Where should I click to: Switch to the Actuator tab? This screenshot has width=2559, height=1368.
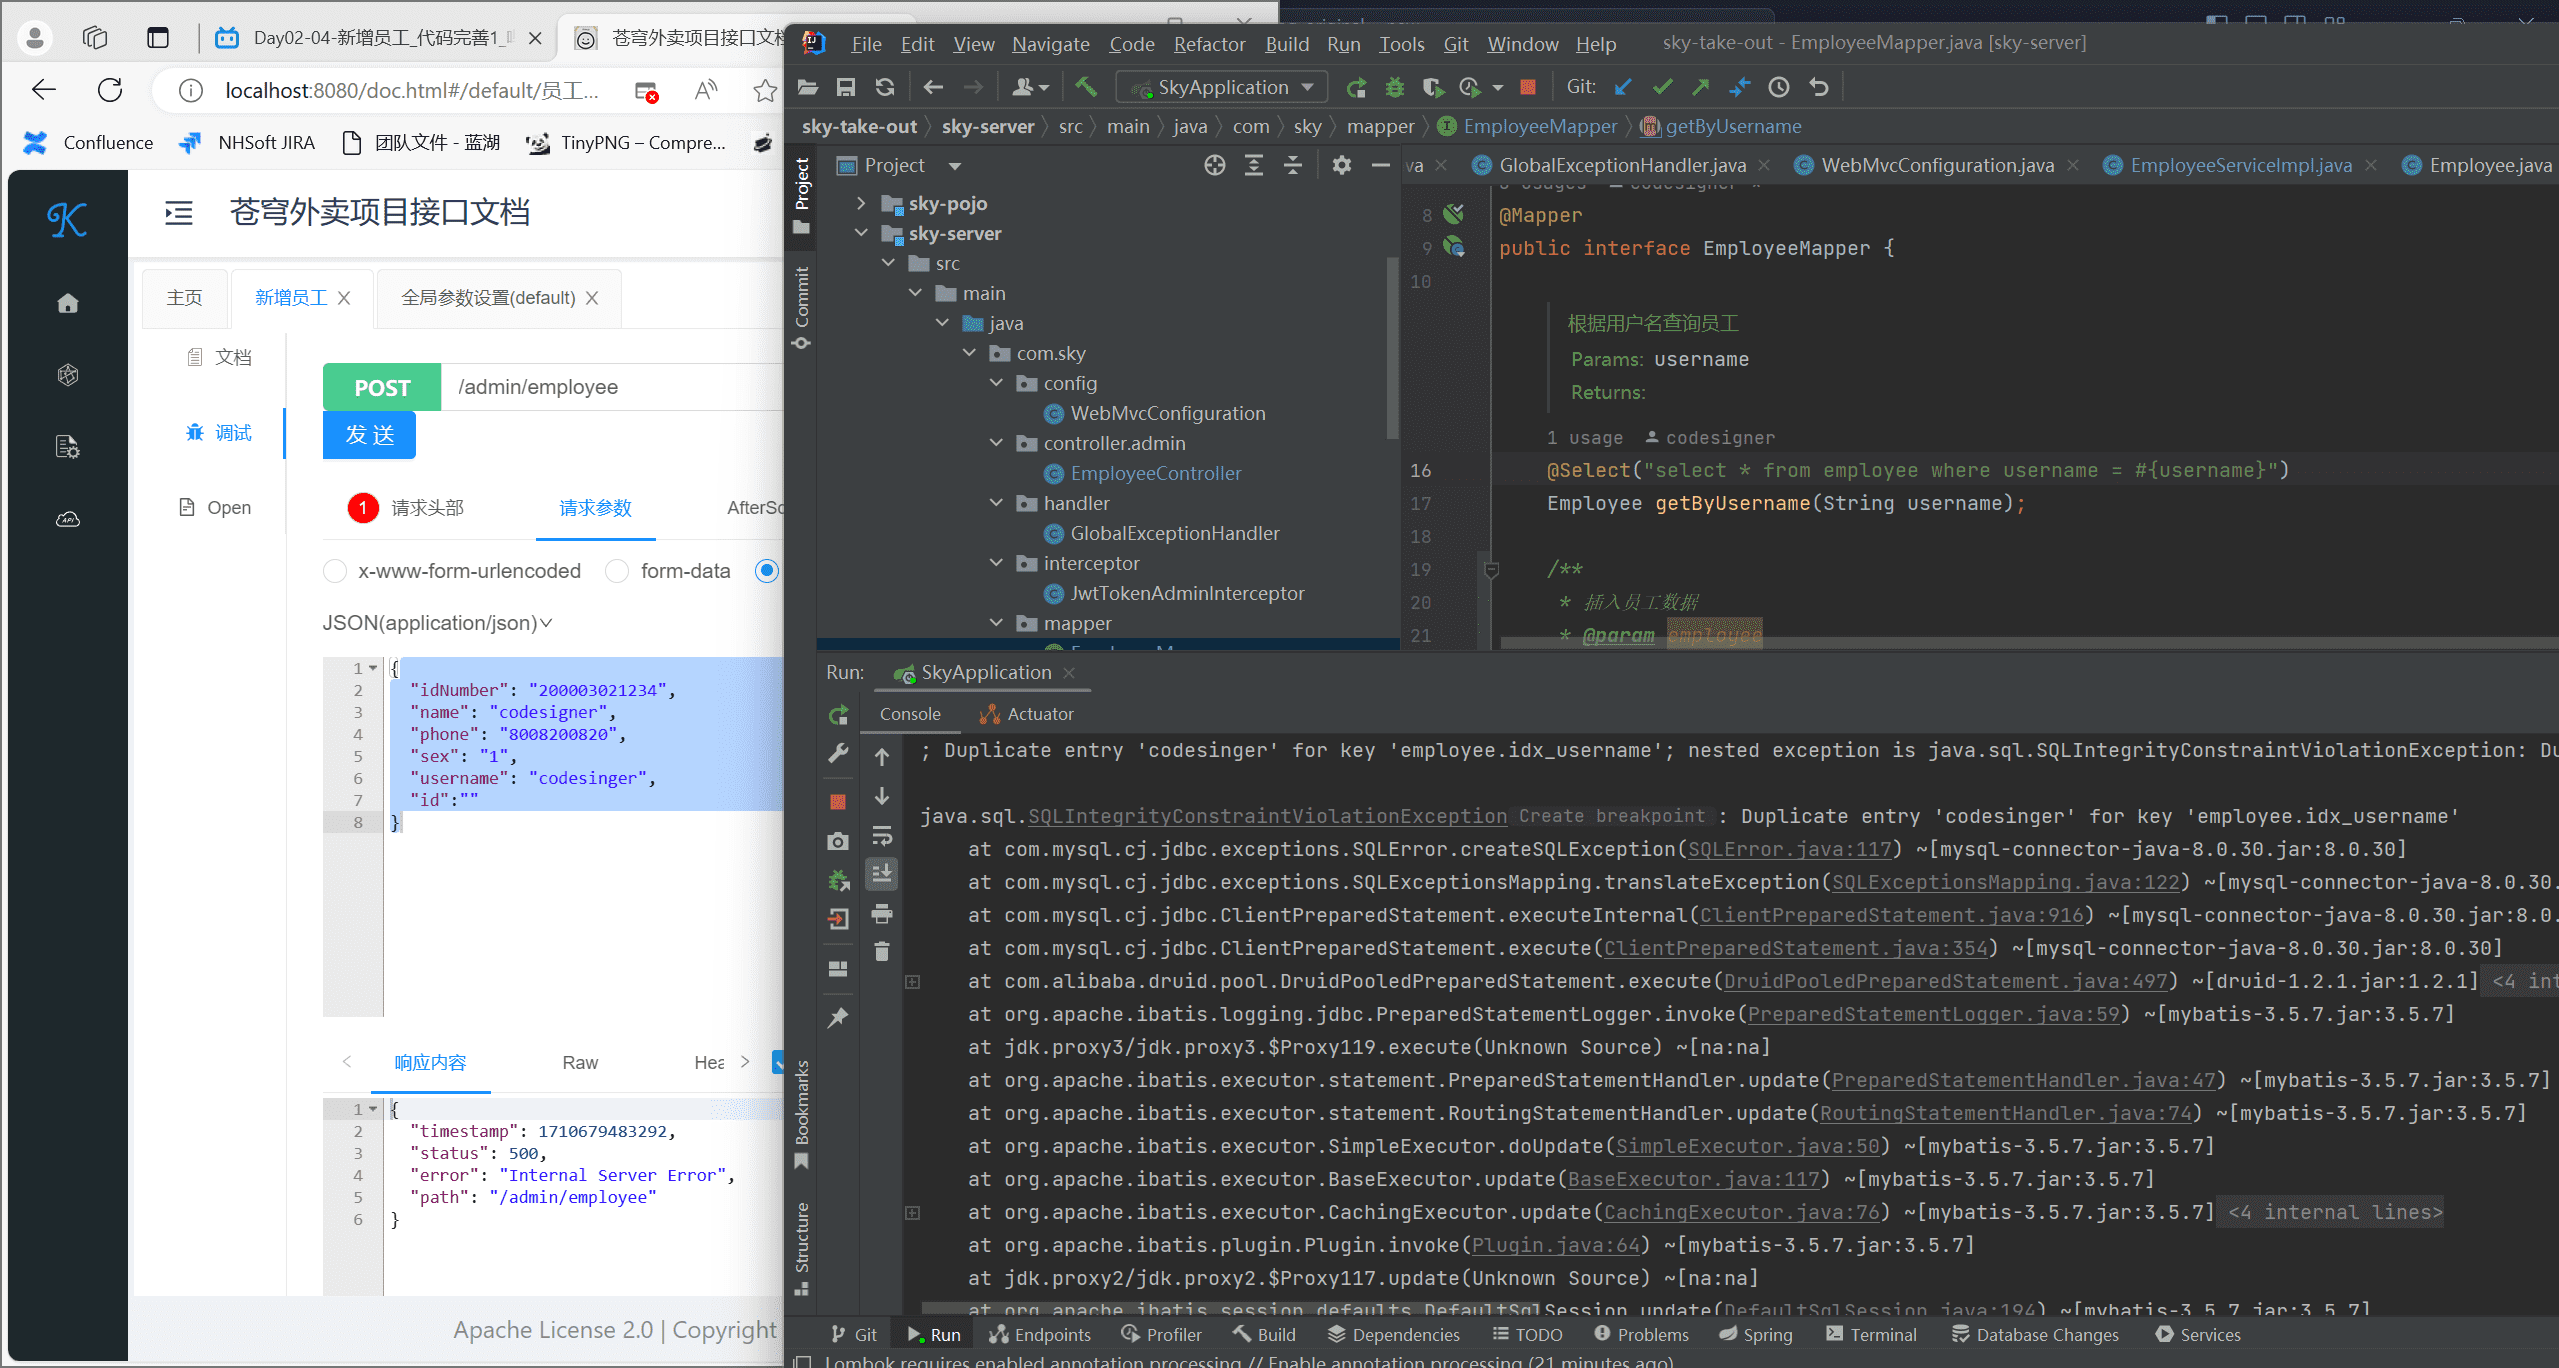[x=1026, y=714]
